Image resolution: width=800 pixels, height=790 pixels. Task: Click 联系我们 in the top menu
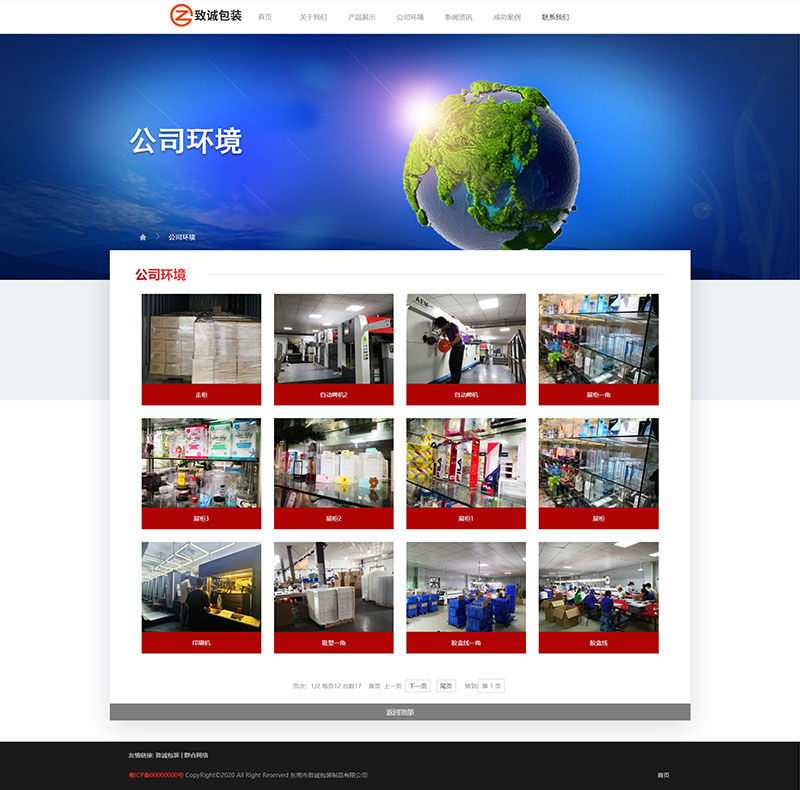[555, 17]
